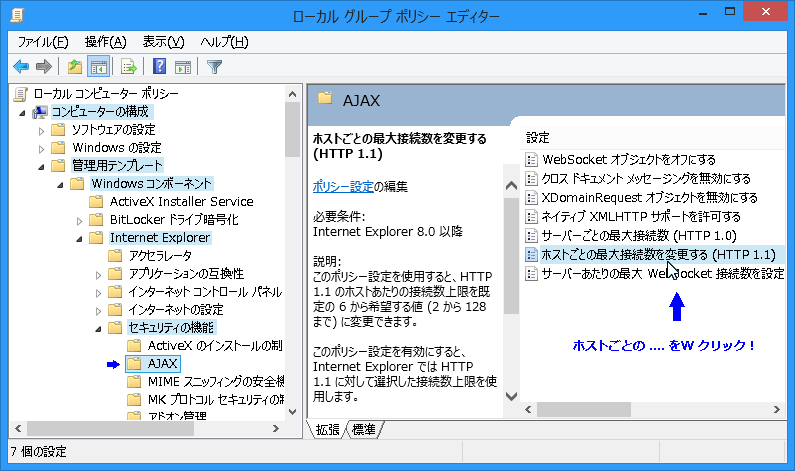Screen dimensions: 795x471
Task: Collapse the セキュリティの機能 node
Action: 98,329
